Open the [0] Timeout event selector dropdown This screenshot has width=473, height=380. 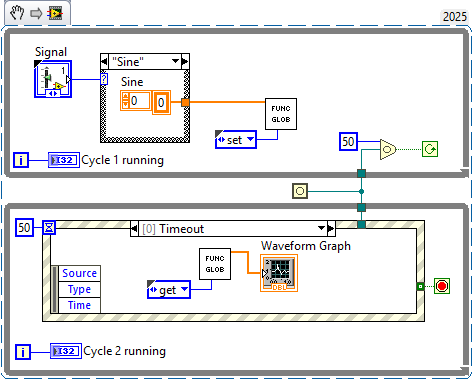coord(321,229)
